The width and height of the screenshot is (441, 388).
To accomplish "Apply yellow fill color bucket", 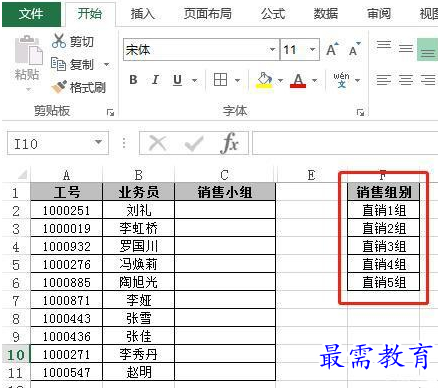I will 264,80.
